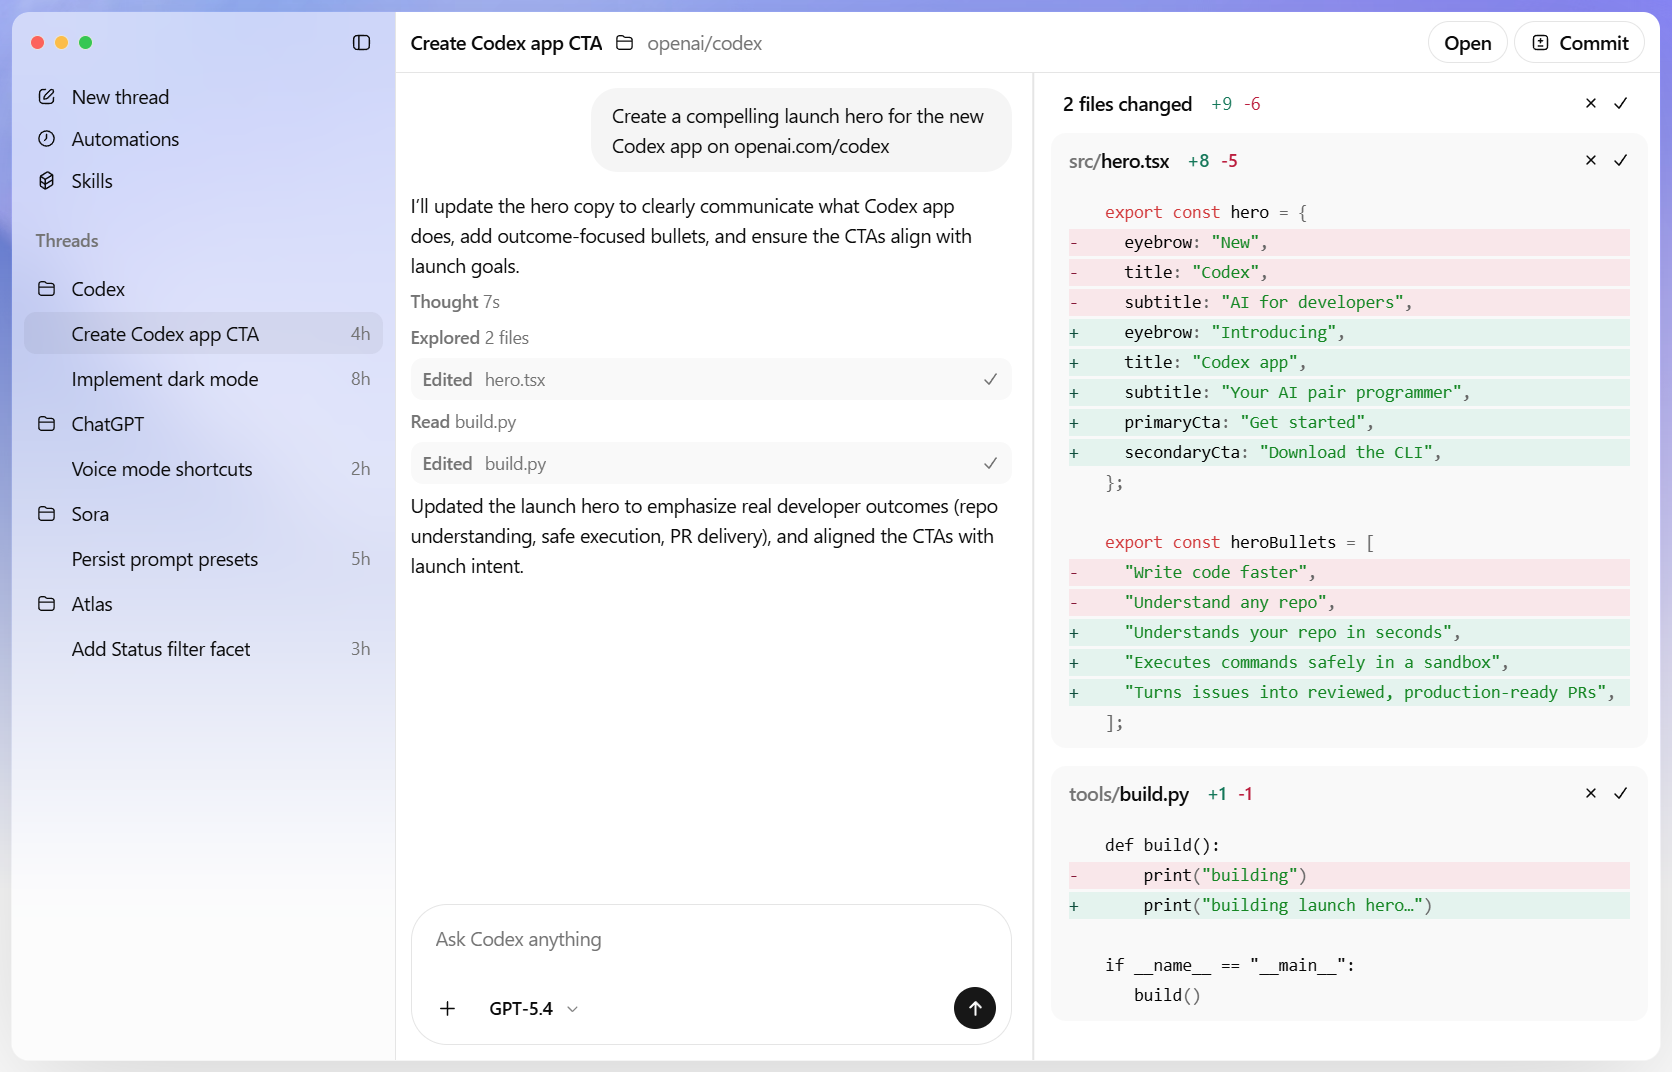The height and width of the screenshot is (1072, 1672).
Task: Click the Sora folder icon
Action: coord(47,514)
